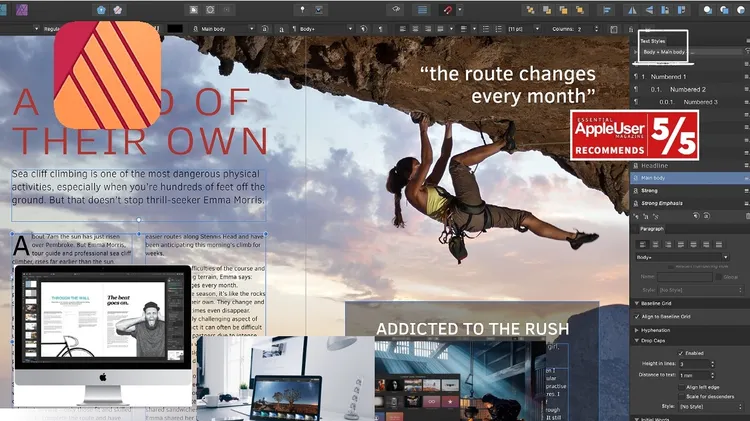Select the Numbered 2 text style
The width and height of the screenshot is (750, 421).
pos(689,89)
